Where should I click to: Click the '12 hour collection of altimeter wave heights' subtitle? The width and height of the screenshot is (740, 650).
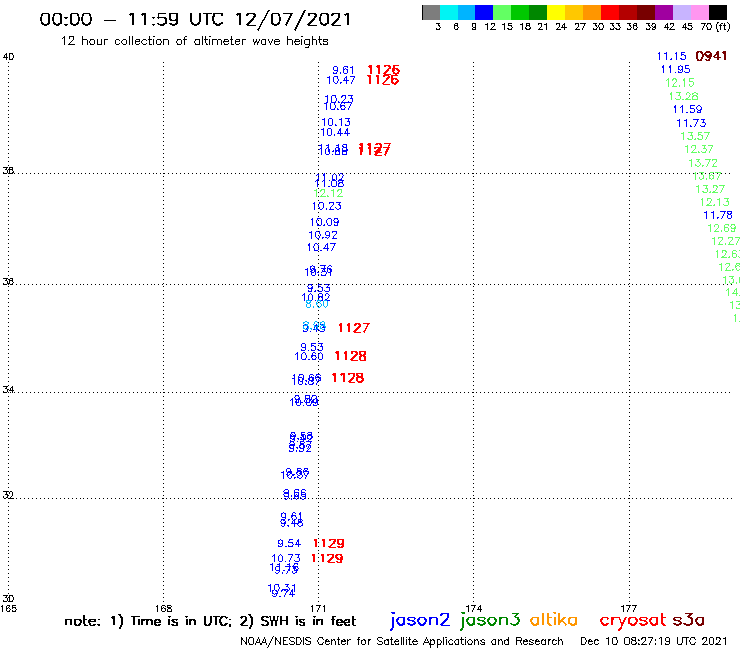194,41
